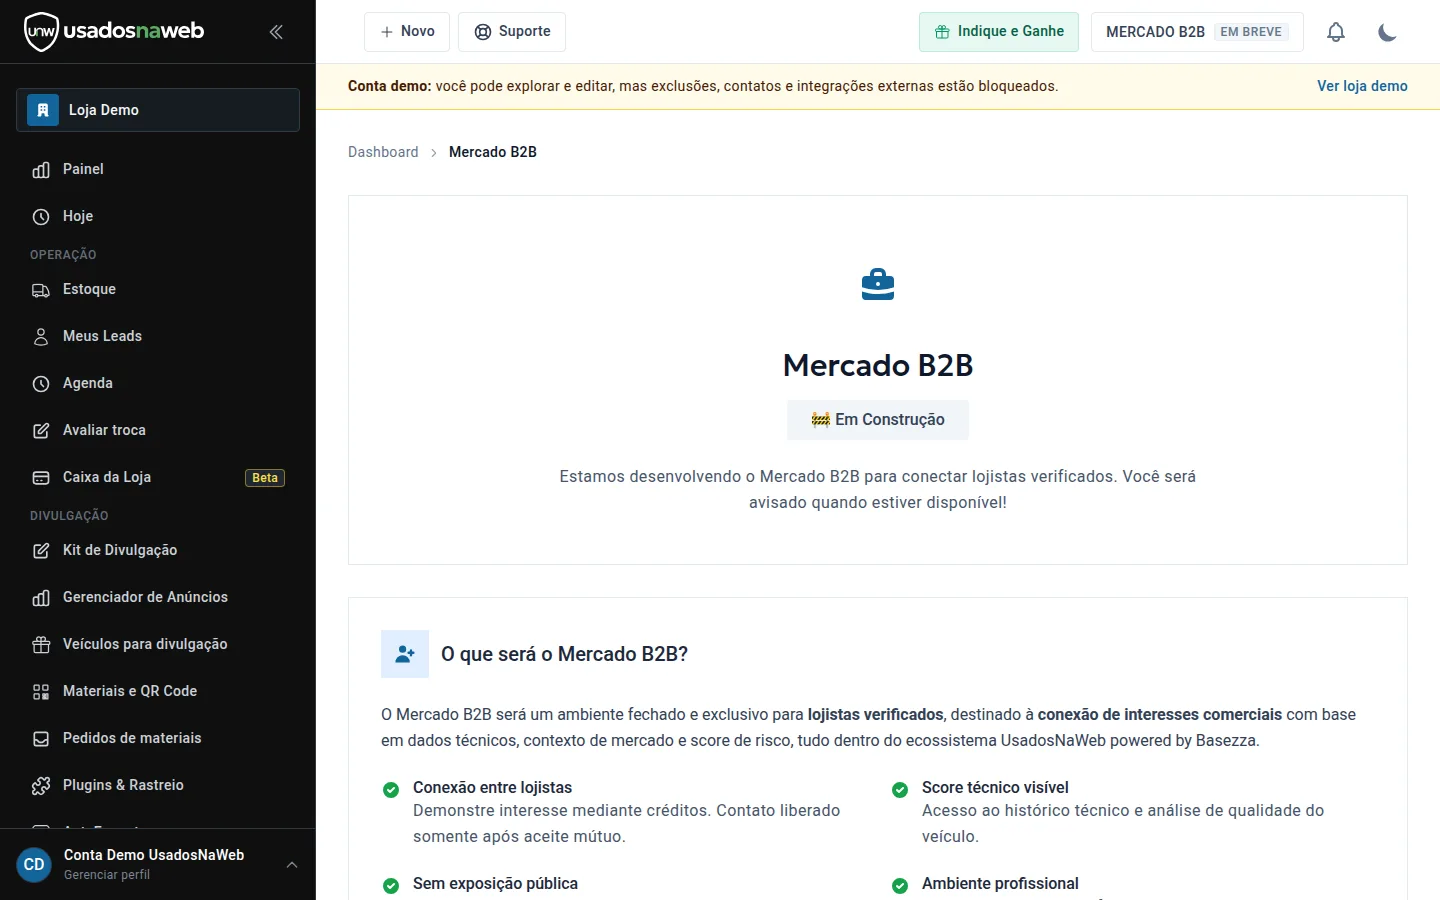The height and width of the screenshot is (900, 1440).
Task: Click the Meus Leads person icon
Action: point(41,337)
